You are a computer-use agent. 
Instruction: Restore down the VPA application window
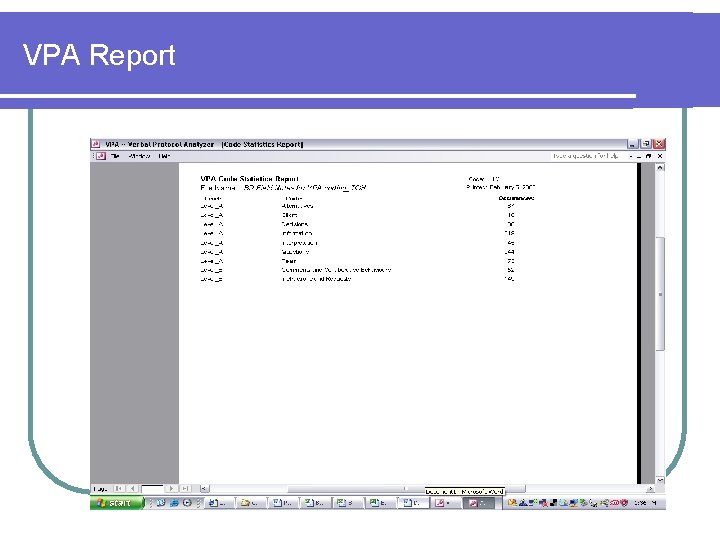coord(646,144)
